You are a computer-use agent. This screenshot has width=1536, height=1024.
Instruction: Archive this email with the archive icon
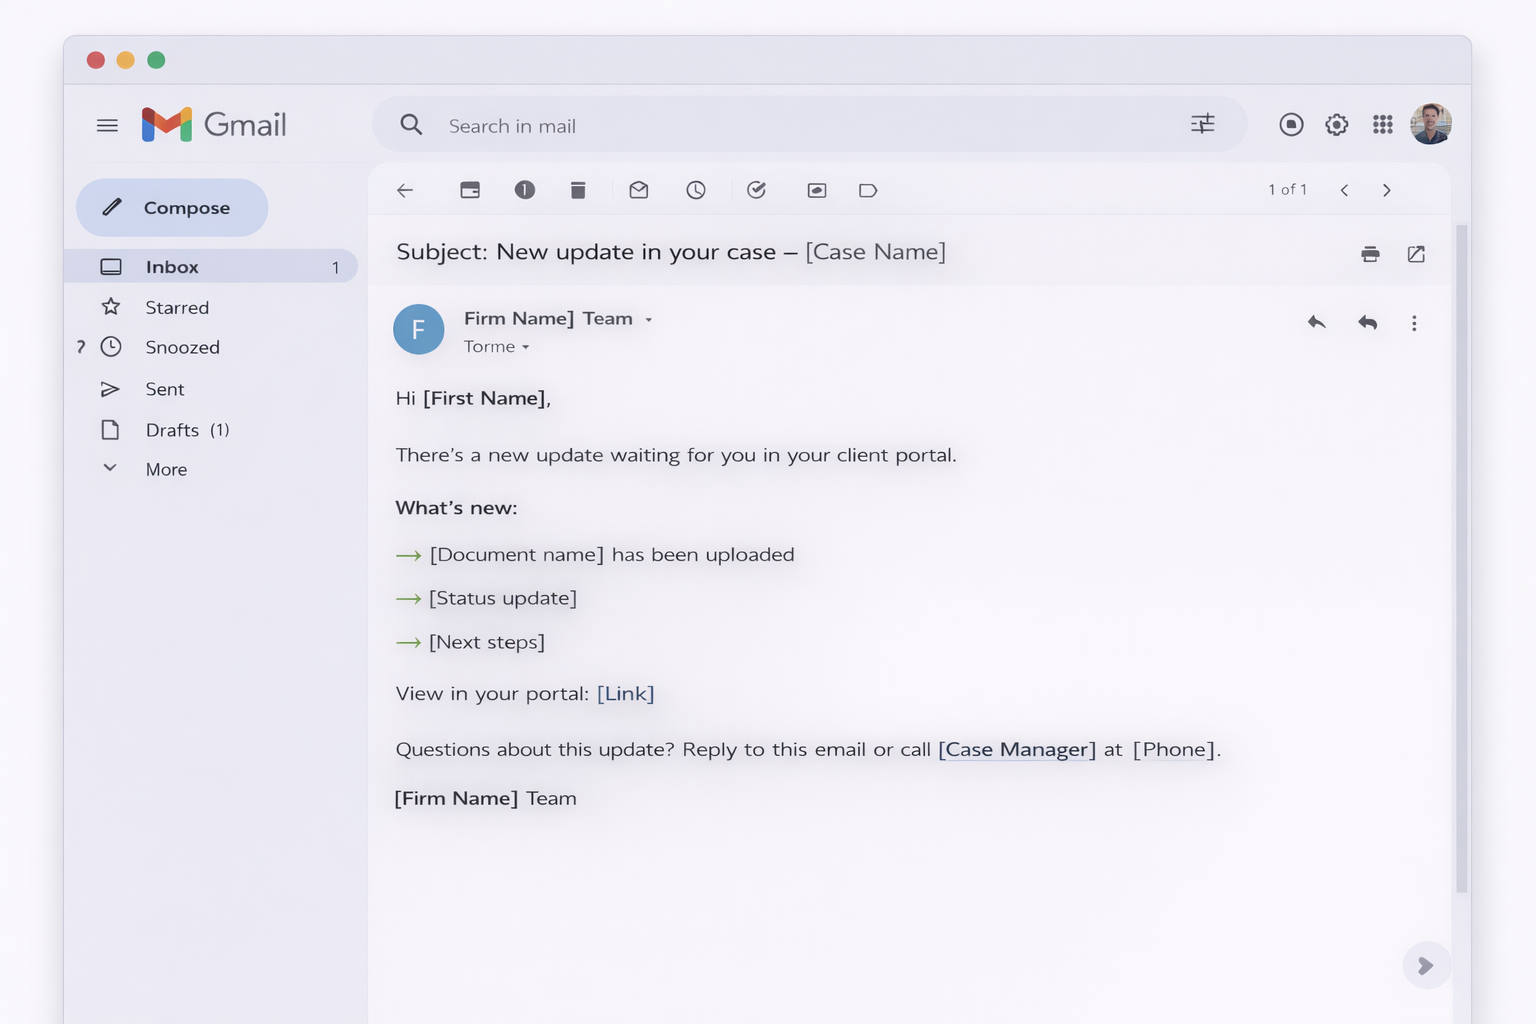[x=470, y=190]
